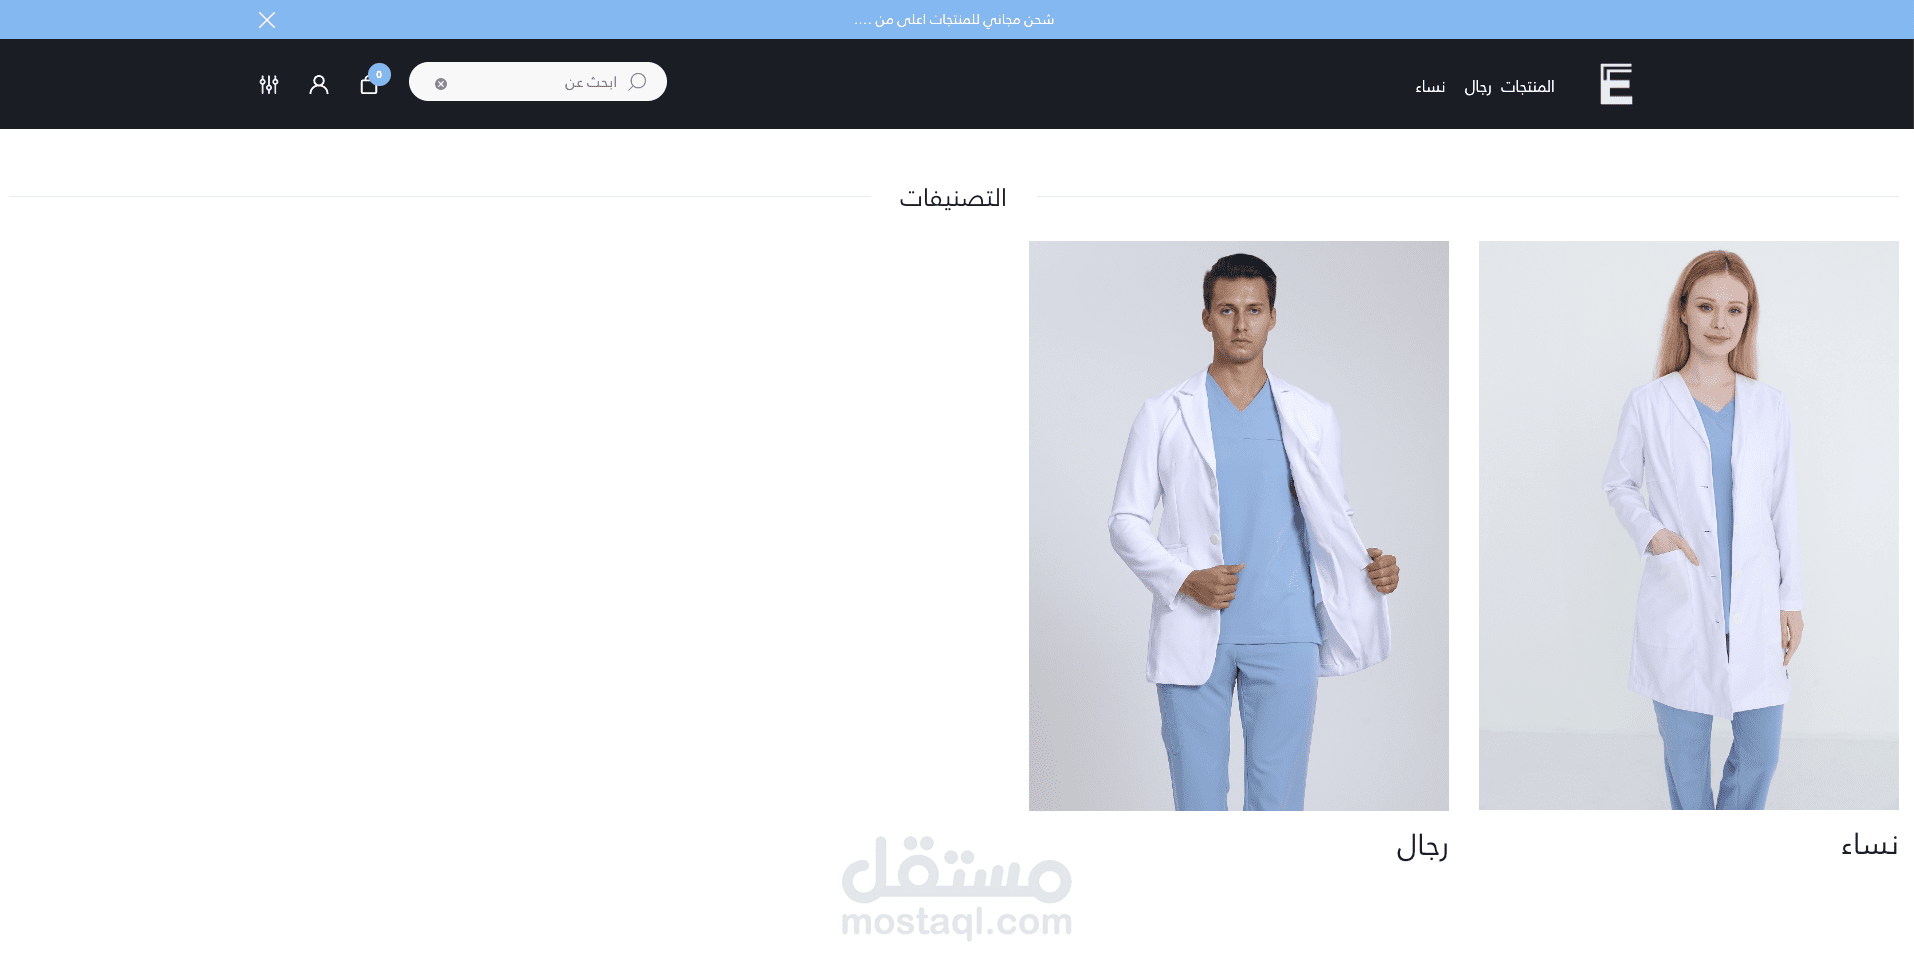Click the magnifier icon in search bar
Image resolution: width=1914 pixels, height=961 pixels.
click(x=637, y=82)
